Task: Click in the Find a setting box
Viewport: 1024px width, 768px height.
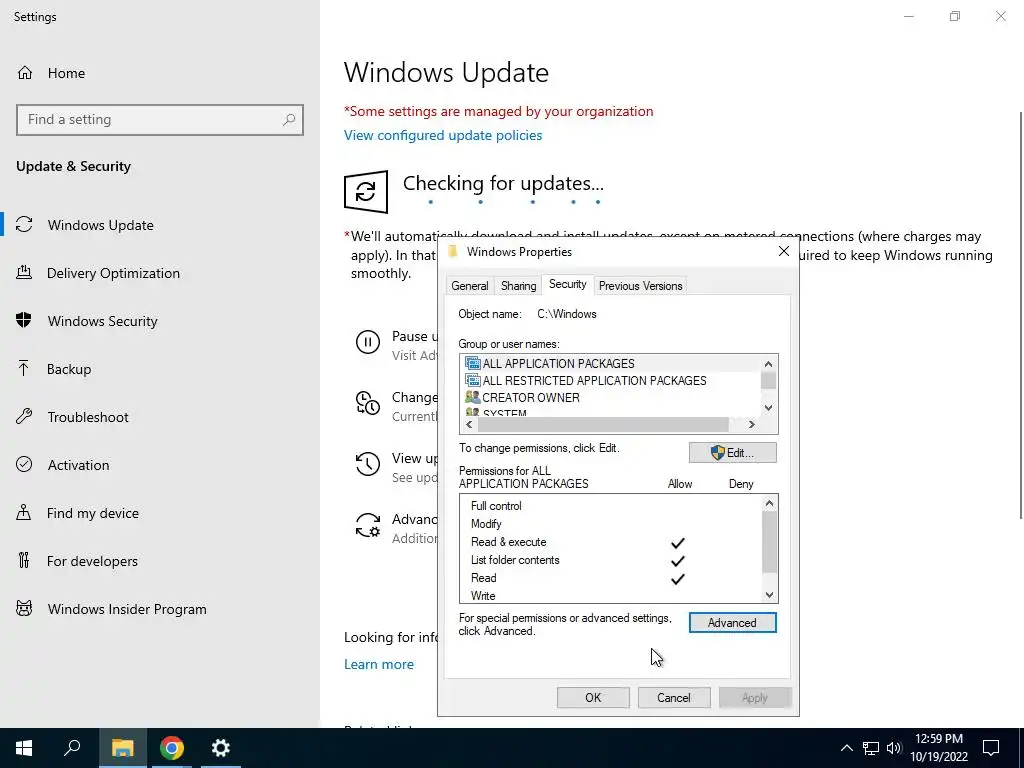Action: point(160,120)
